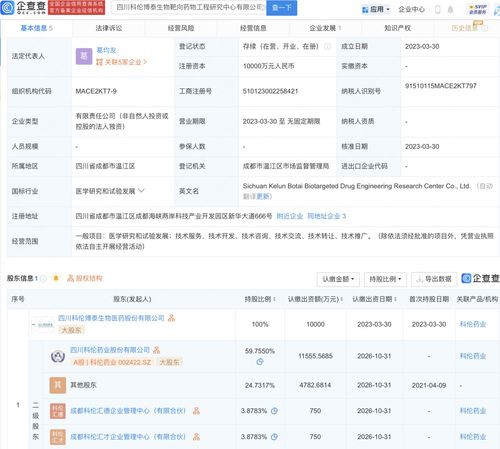The height and width of the screenshot is (449, 500).
Task: Click the 成都科伦汇德 orange logo
Action: pos(58,411)
